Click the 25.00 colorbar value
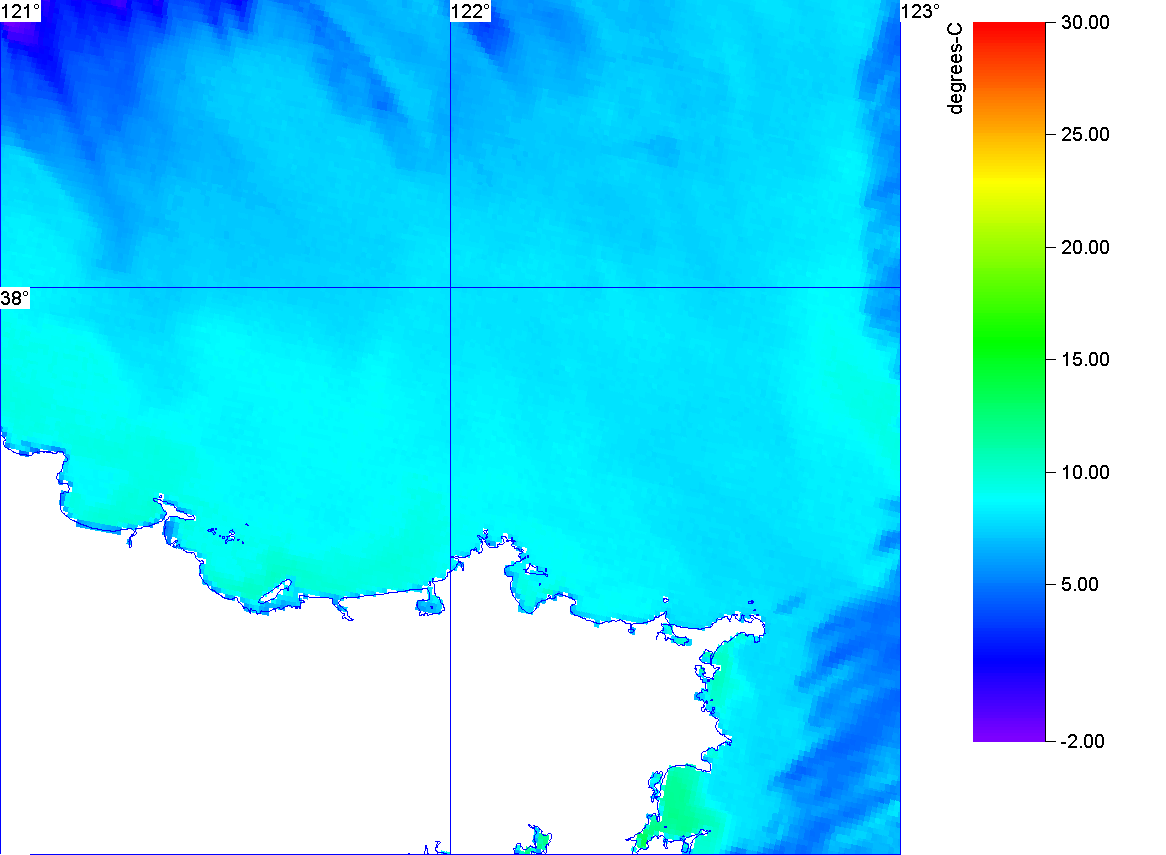The height and width of the screenshot is (855, 1166). pyautogui.click(x=1085, y=135)
